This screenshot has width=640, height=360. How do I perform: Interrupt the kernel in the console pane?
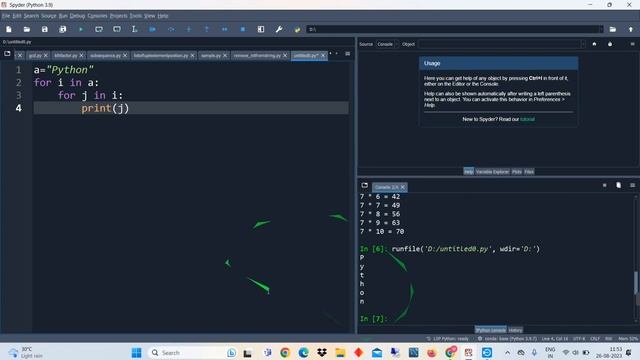pos(604,185)
